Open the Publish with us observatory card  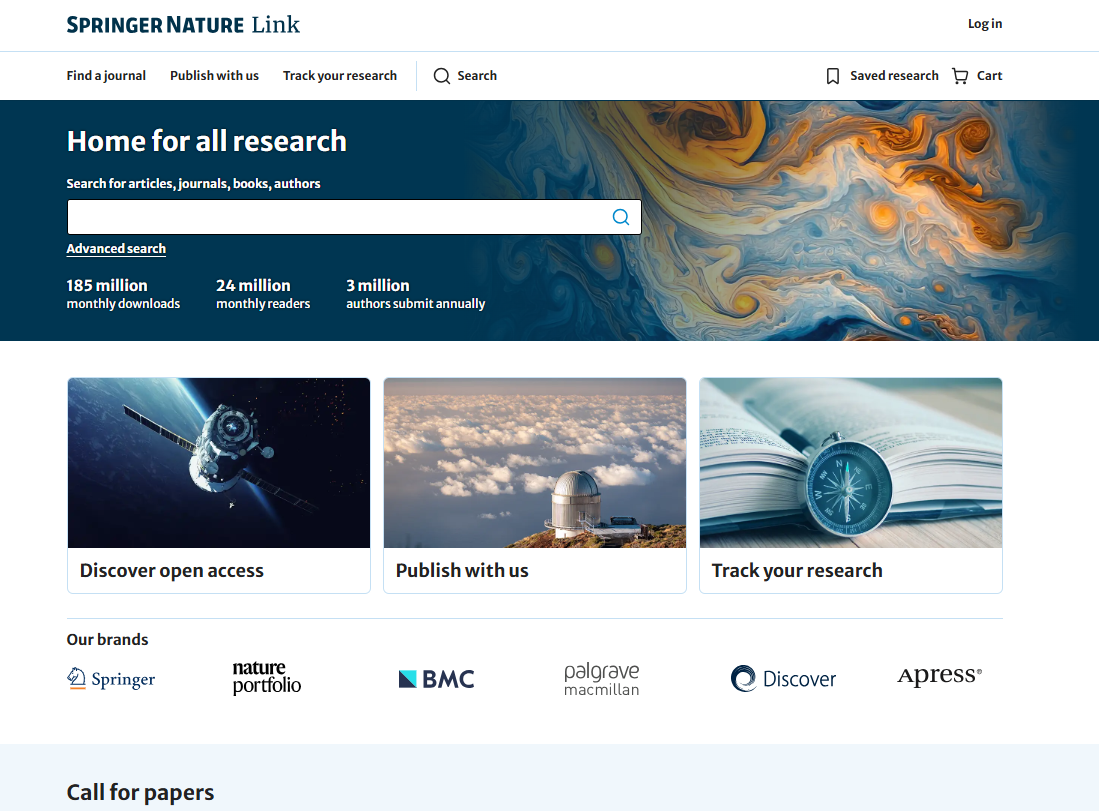(534, 485)
